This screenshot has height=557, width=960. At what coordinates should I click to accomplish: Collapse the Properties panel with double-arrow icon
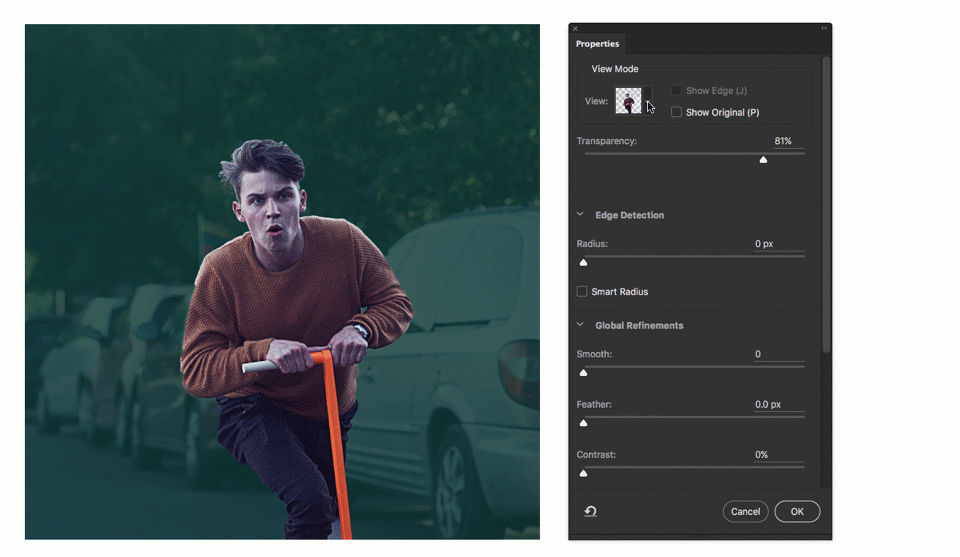coord(824,28)
